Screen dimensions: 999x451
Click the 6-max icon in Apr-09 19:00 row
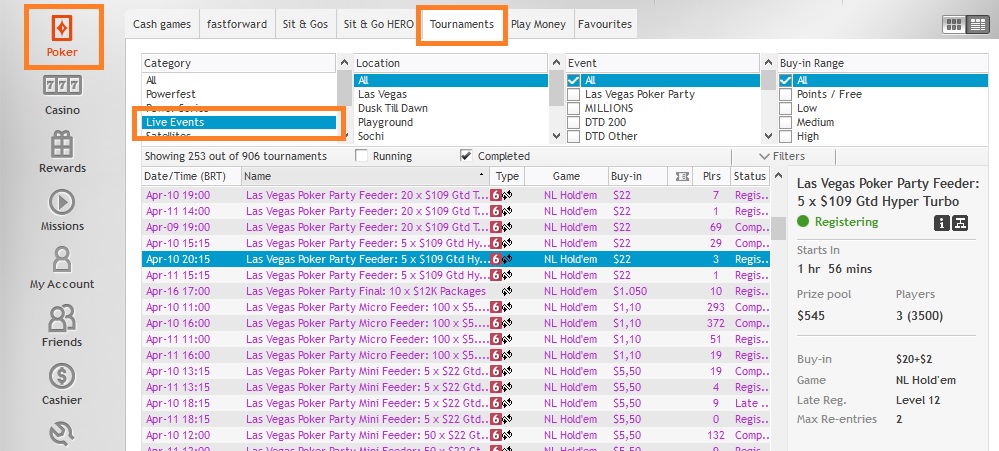496,227
